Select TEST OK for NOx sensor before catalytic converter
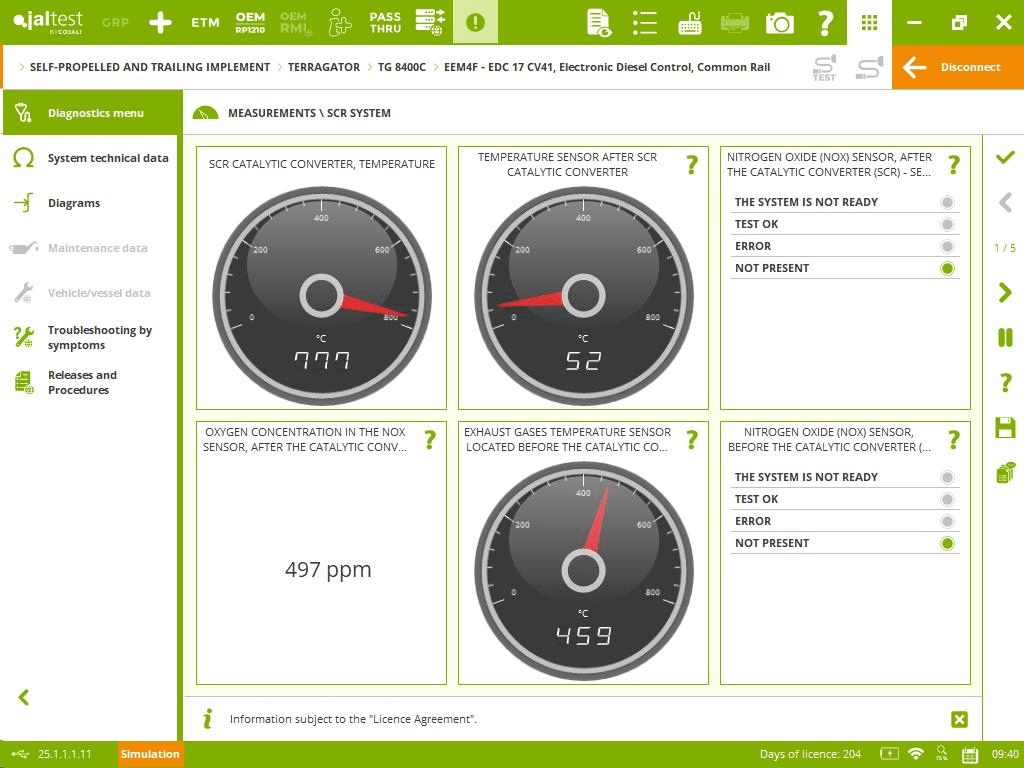Viewport: 1024px width, 768px height. (947, 499)
